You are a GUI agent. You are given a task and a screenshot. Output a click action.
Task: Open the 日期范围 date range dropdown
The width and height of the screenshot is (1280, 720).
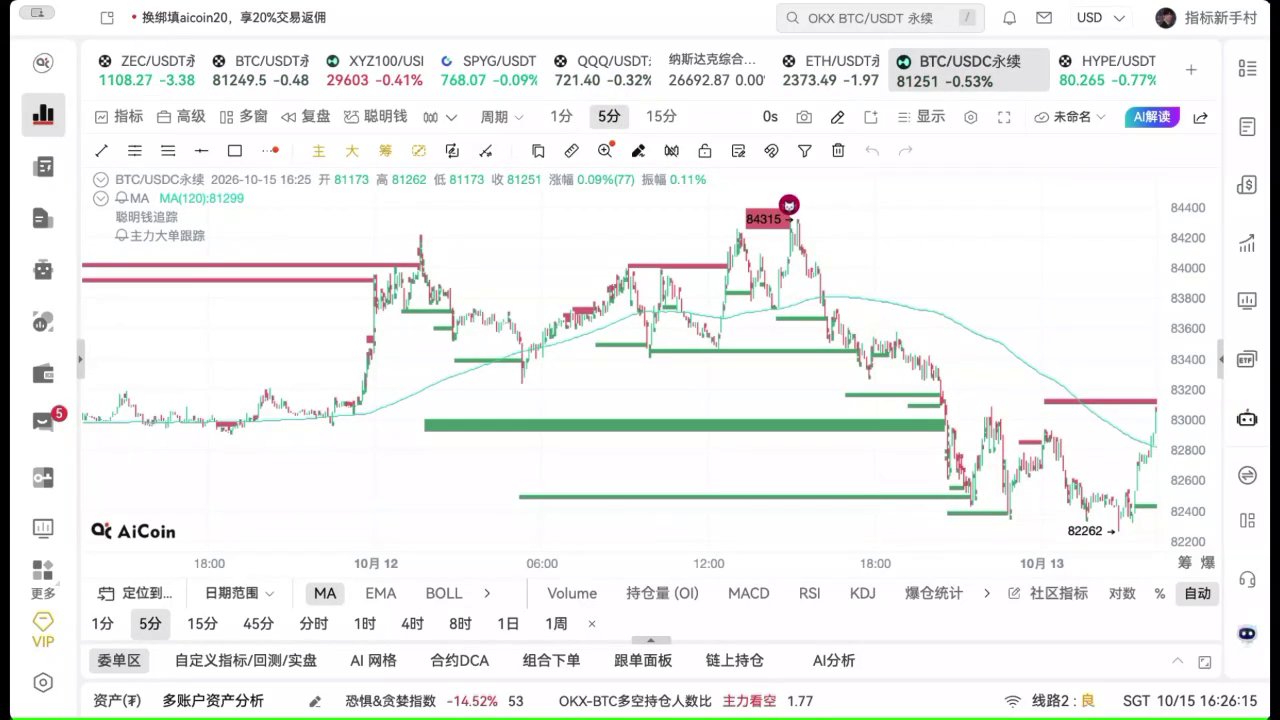coord(238,593)
